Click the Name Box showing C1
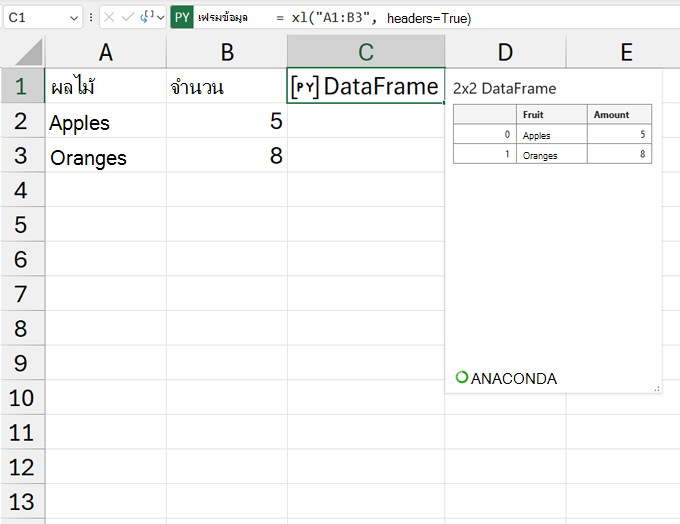680x524 pixels. [x=42, y=17]
